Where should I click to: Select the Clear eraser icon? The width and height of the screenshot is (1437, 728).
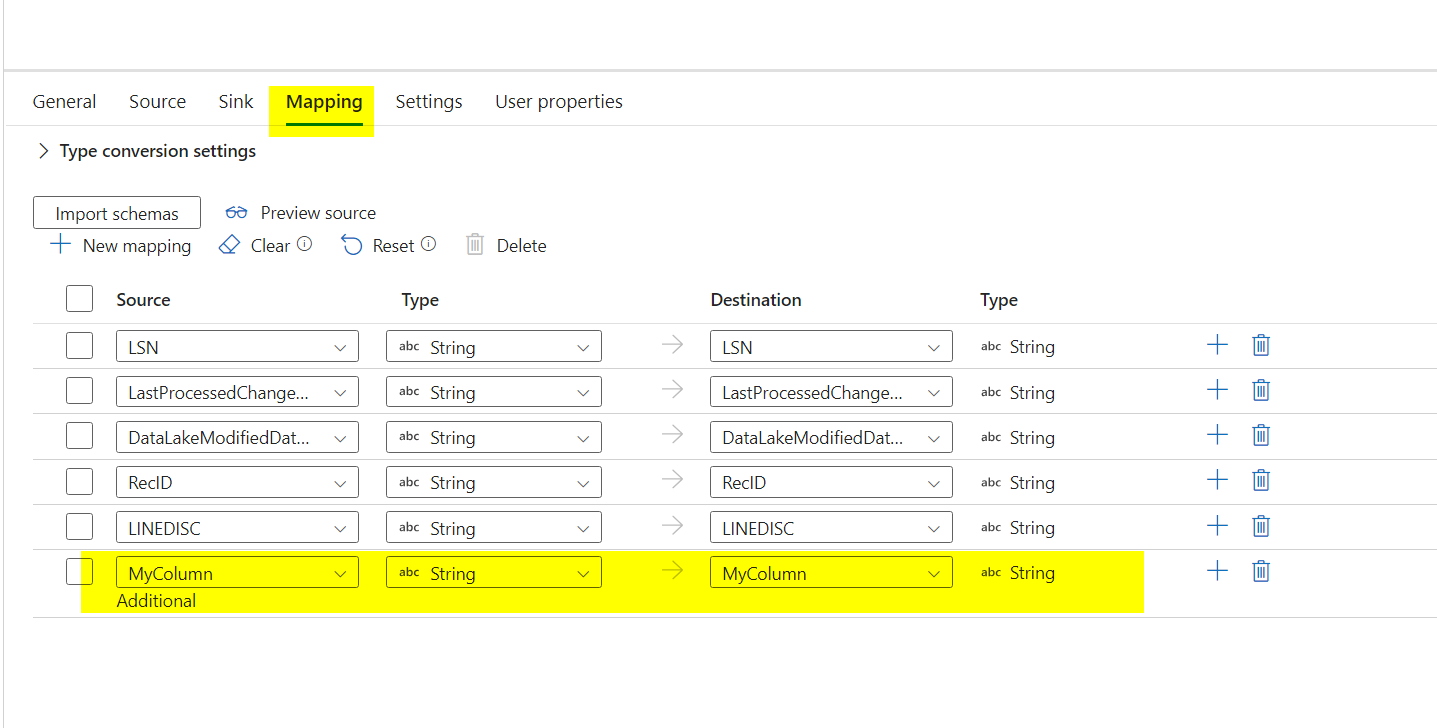(230, 245)
